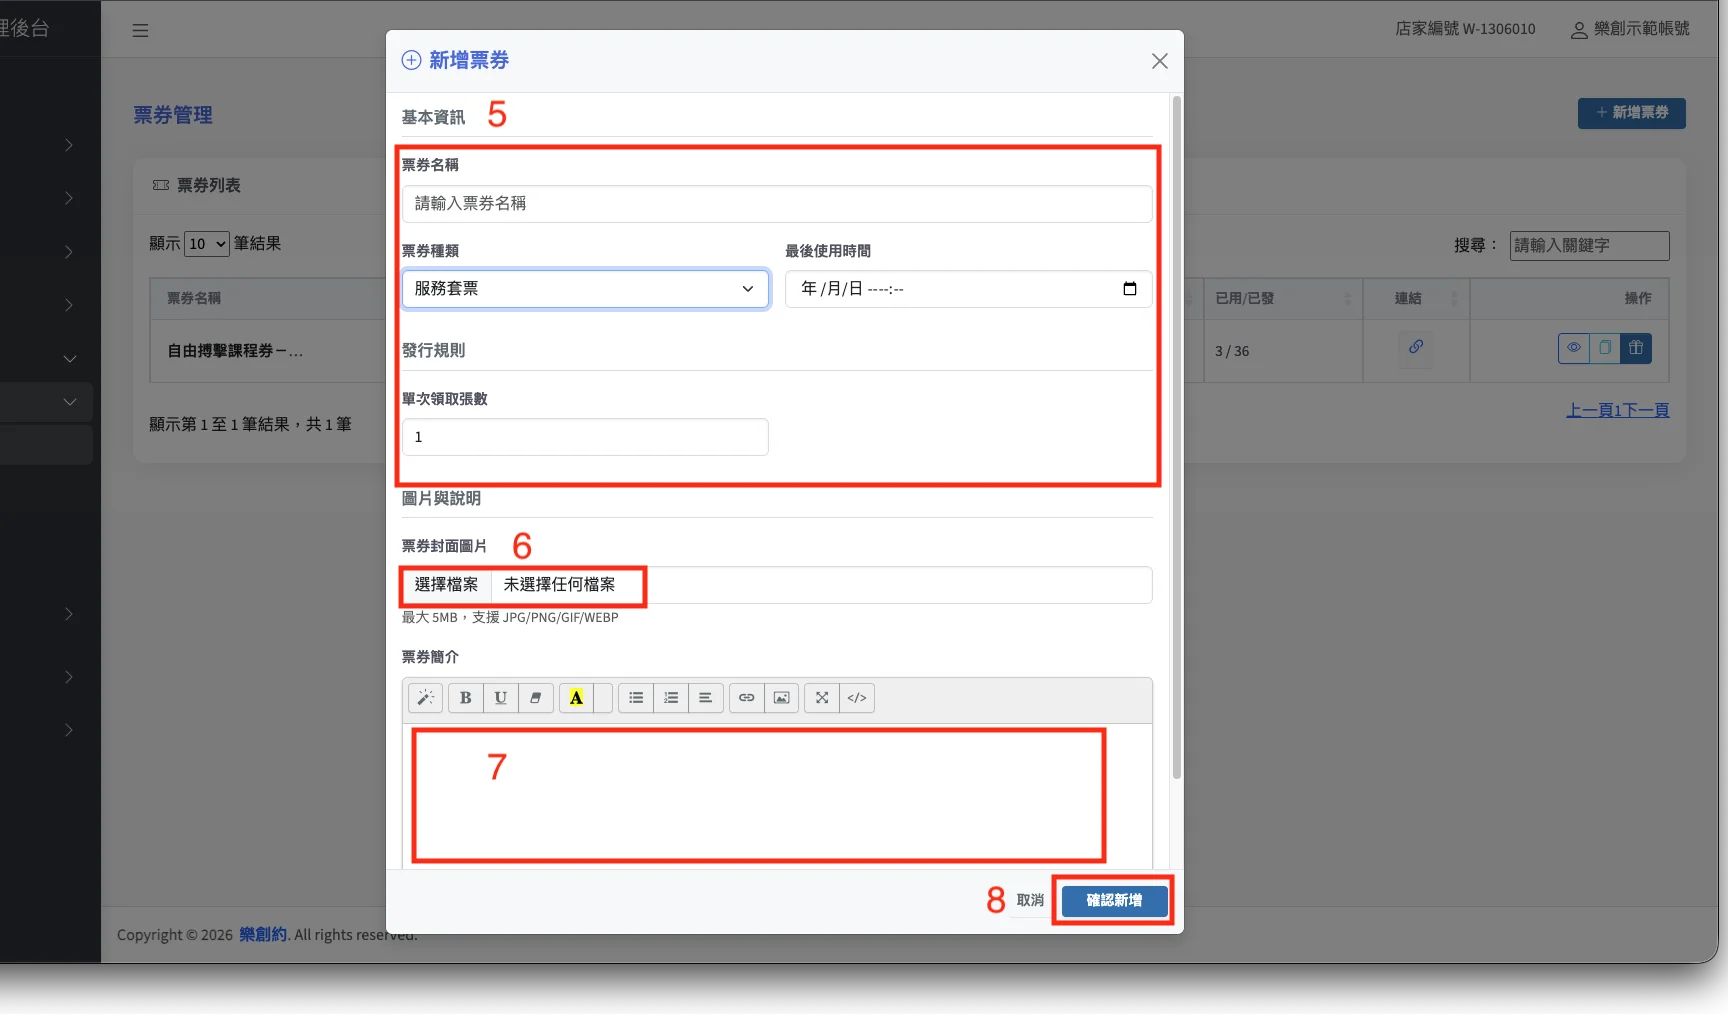
Task: Click the eraser remove-format icon
Action: pyautogui.click(x=536, y=698)
